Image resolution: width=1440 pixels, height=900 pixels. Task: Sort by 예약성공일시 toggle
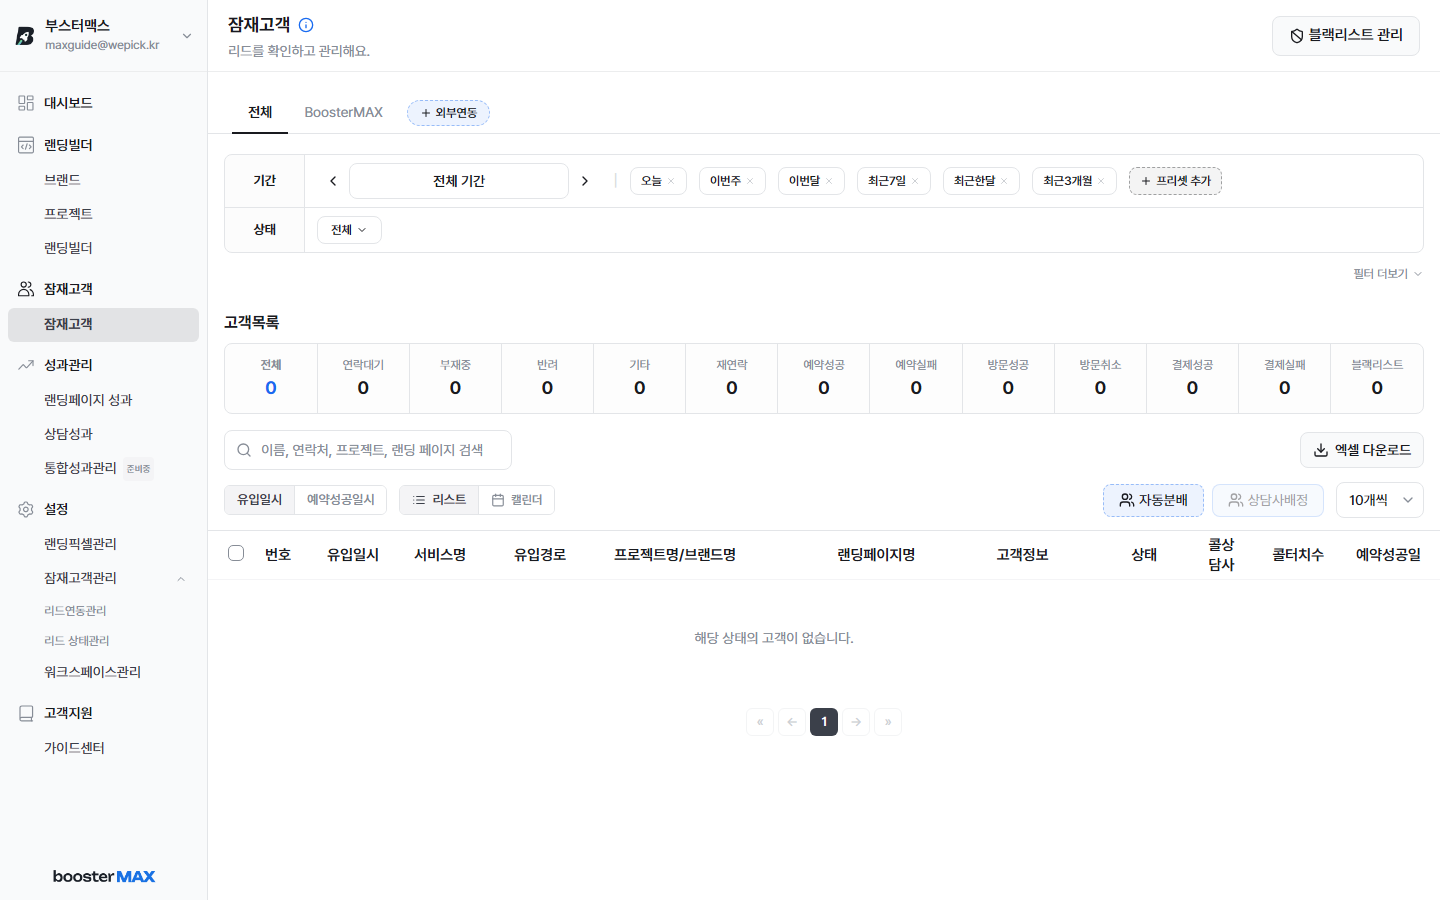[341, 500]
